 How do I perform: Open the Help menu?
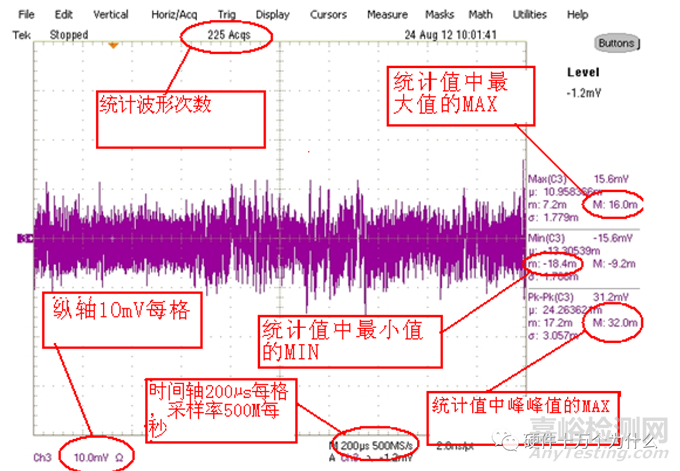click(577, 16)
